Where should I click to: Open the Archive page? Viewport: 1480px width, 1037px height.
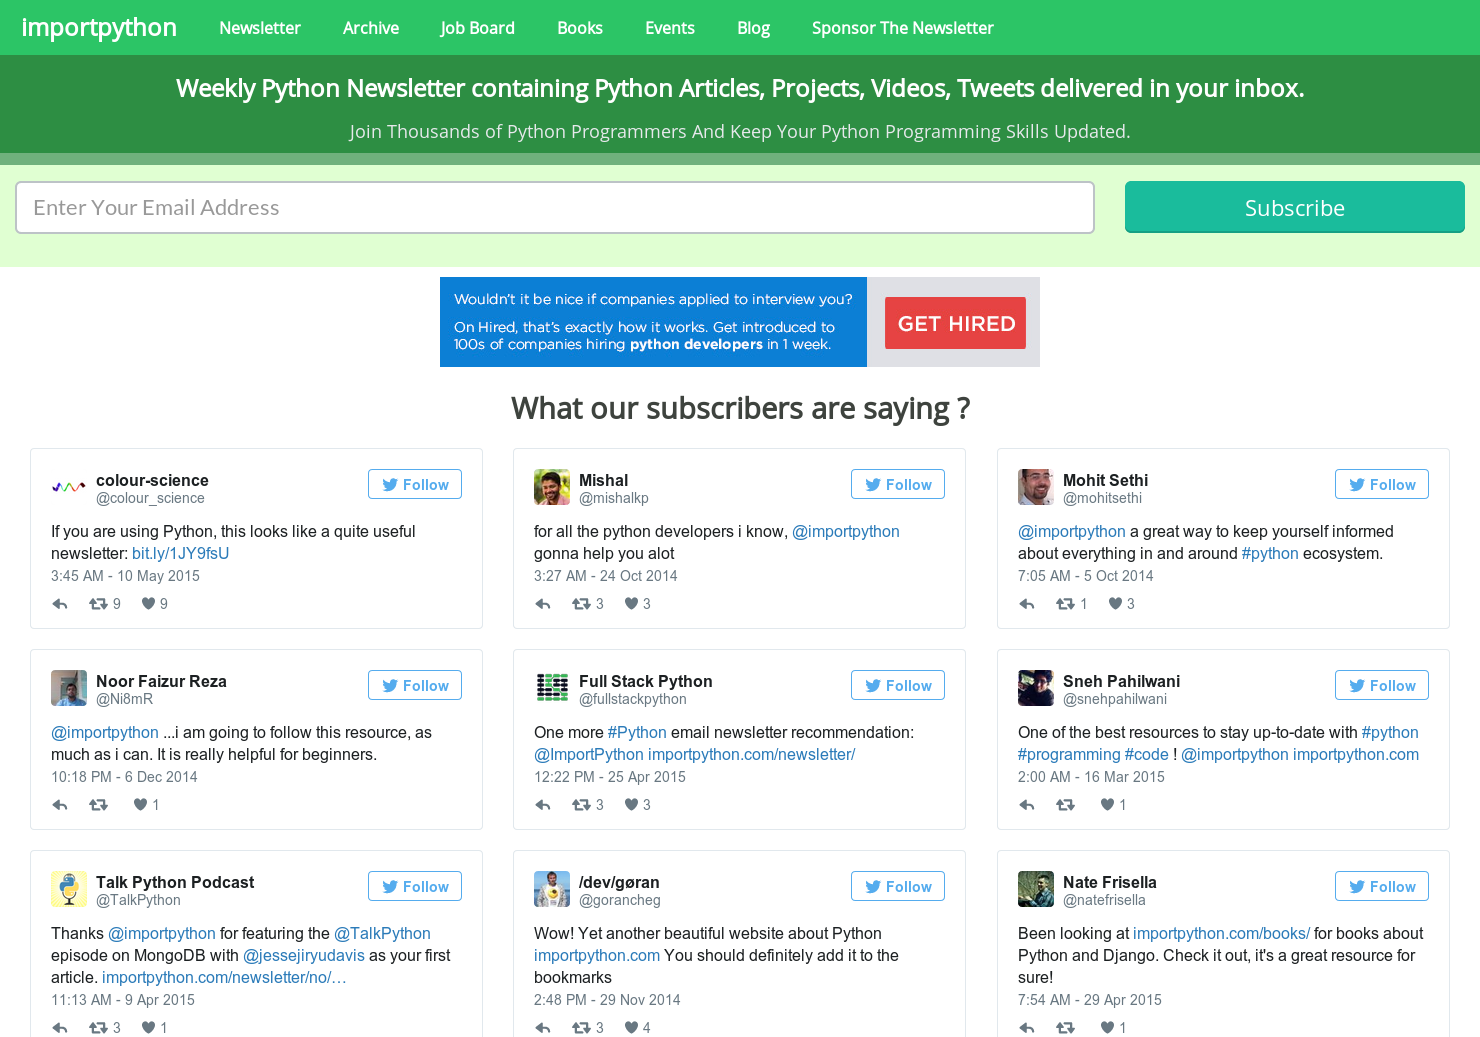tap(370, 27)
